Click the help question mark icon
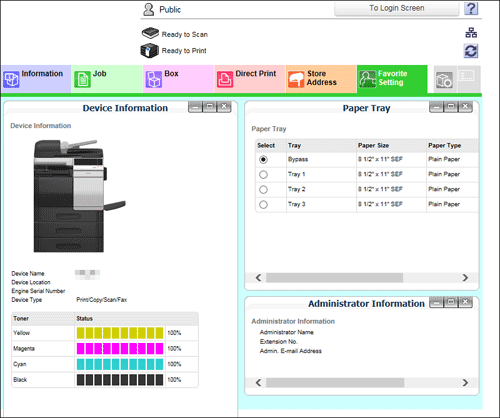 471,9
